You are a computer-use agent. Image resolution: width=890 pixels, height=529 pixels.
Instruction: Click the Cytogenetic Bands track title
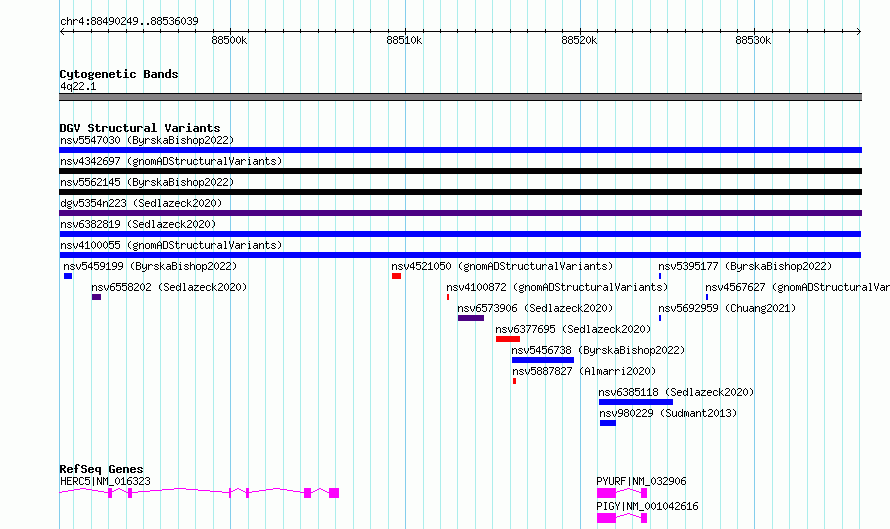119,74
